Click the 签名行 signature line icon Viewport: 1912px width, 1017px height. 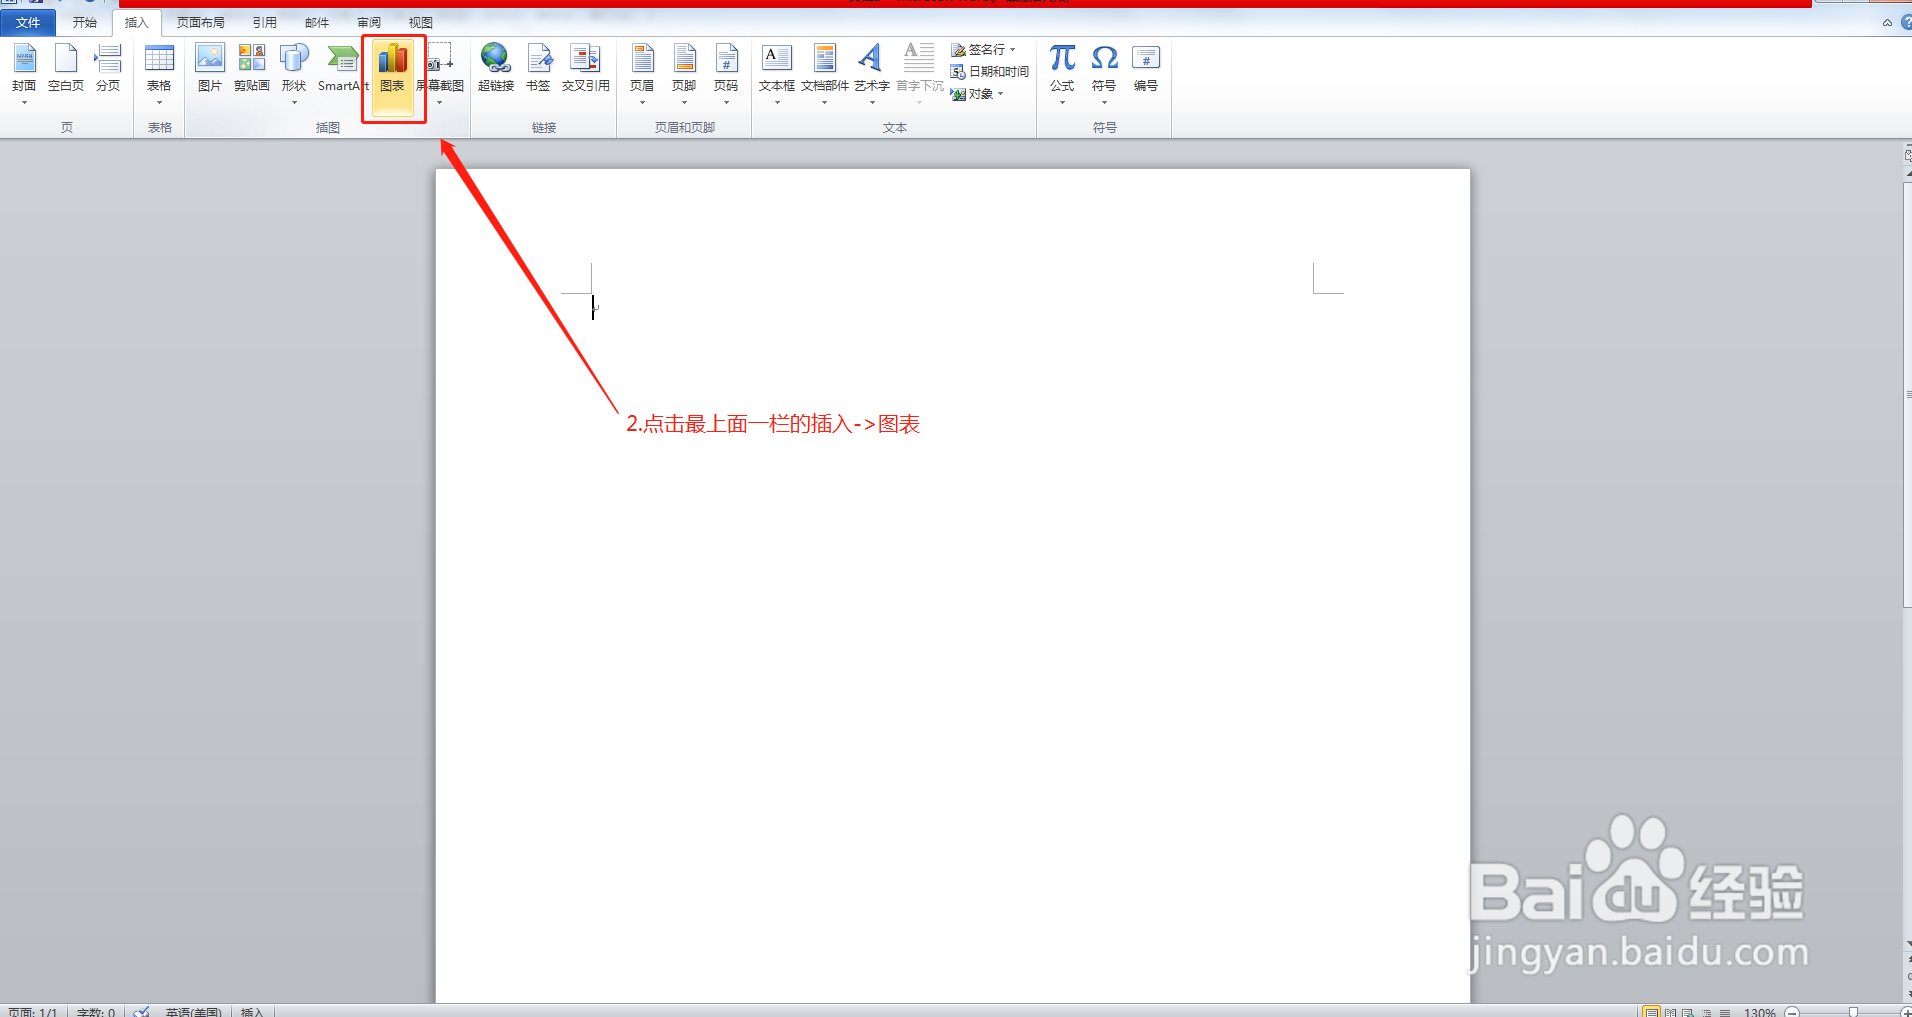pos(958,49)
